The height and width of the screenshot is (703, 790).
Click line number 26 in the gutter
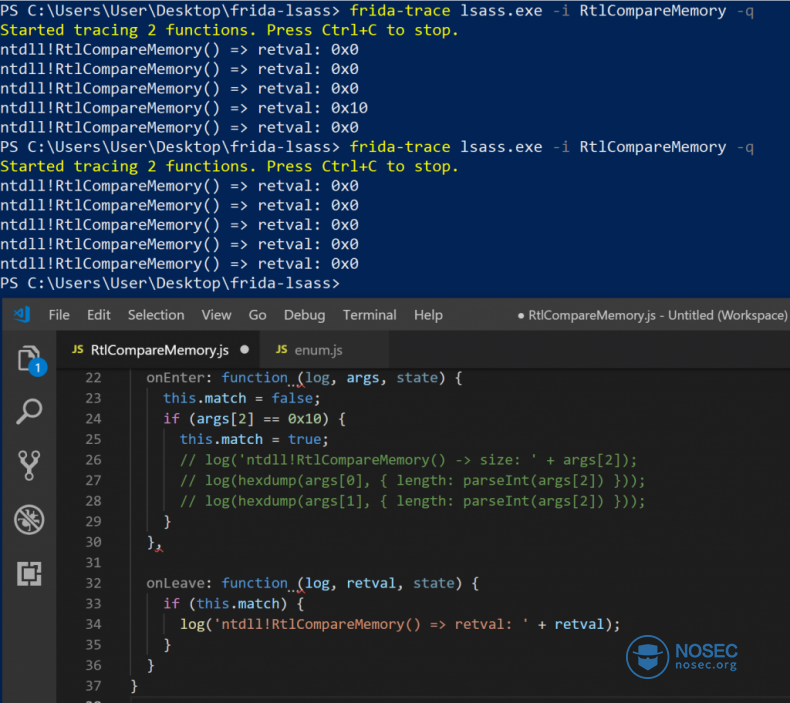click(93, 460)
